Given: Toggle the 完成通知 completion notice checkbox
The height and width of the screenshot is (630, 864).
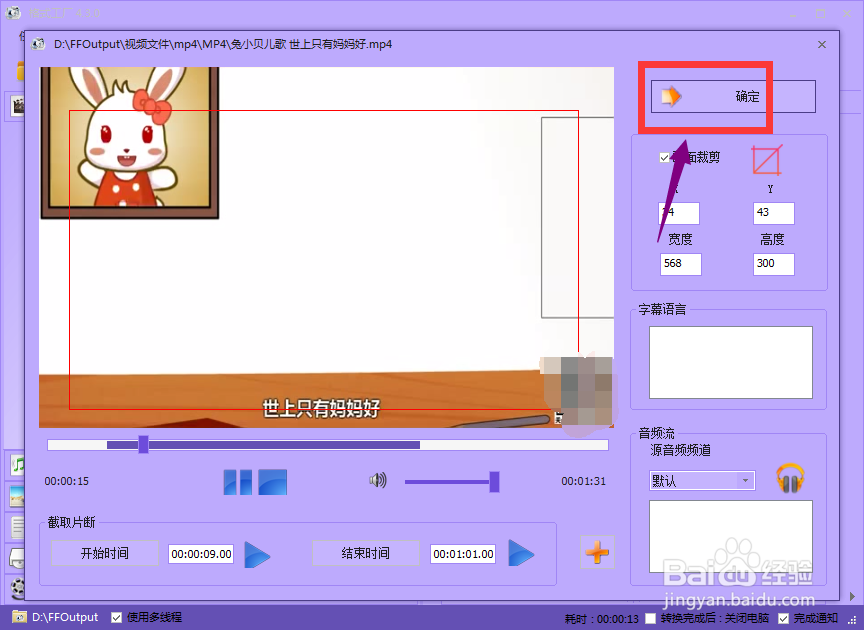Looking at the screenshot, I should coord(783,618).
